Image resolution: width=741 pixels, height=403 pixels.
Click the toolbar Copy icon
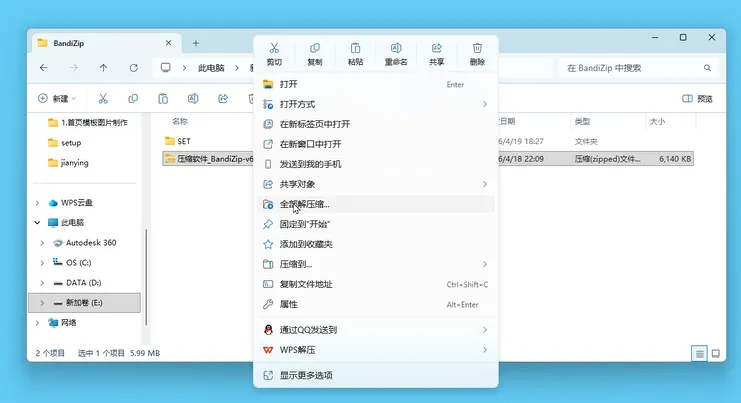pos(133,98)
